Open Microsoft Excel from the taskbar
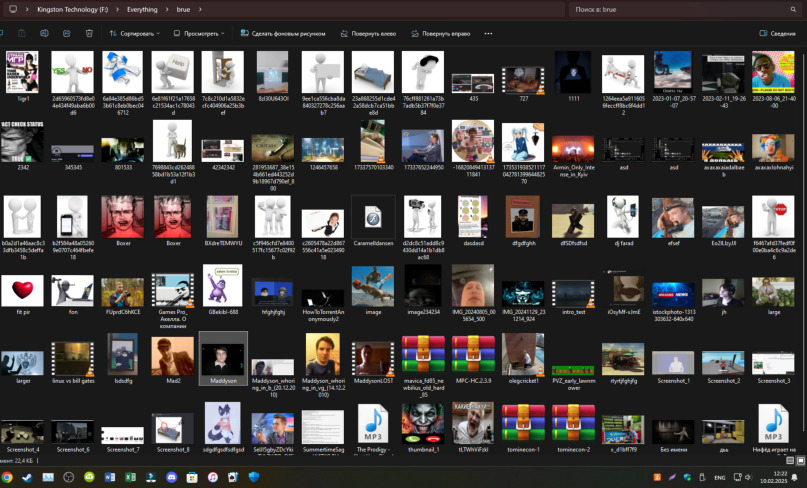Viewport: 807px width, 488px height. point(130,477)
